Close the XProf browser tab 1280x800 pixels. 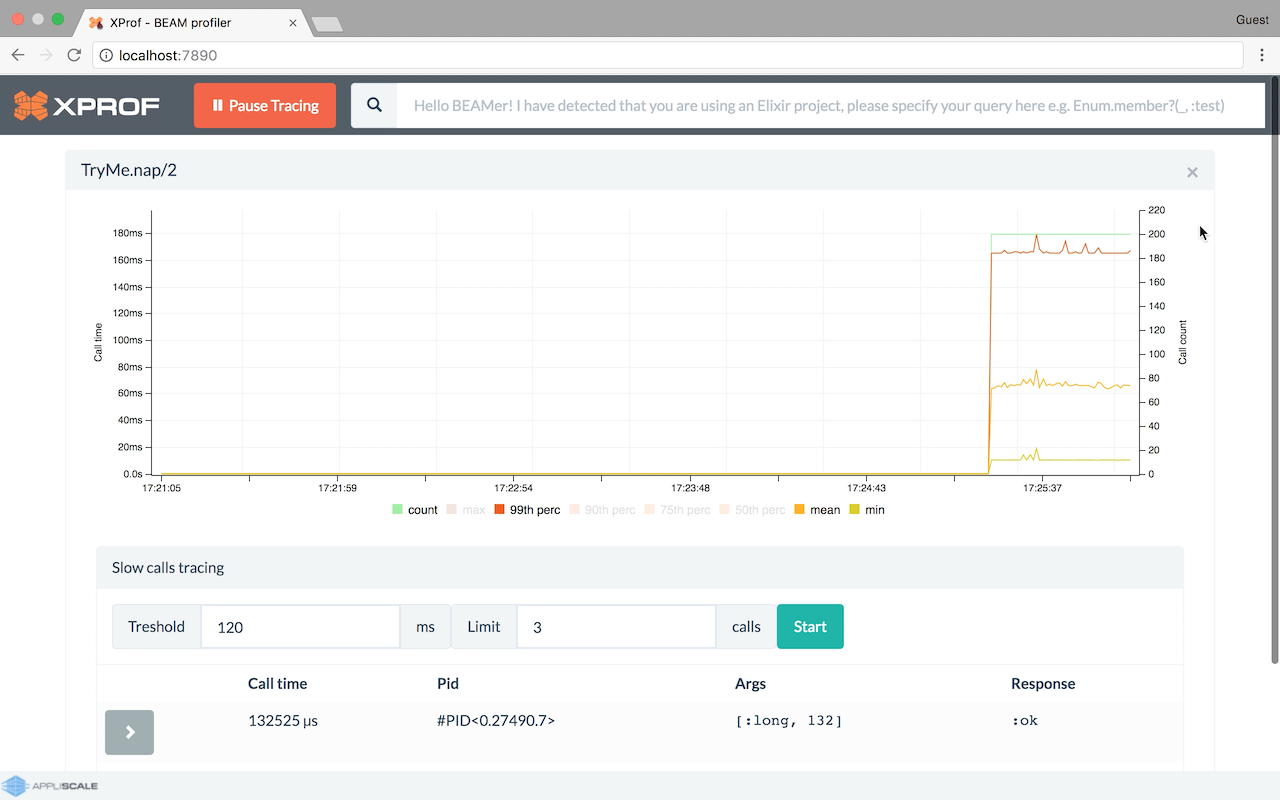point(291,22)
